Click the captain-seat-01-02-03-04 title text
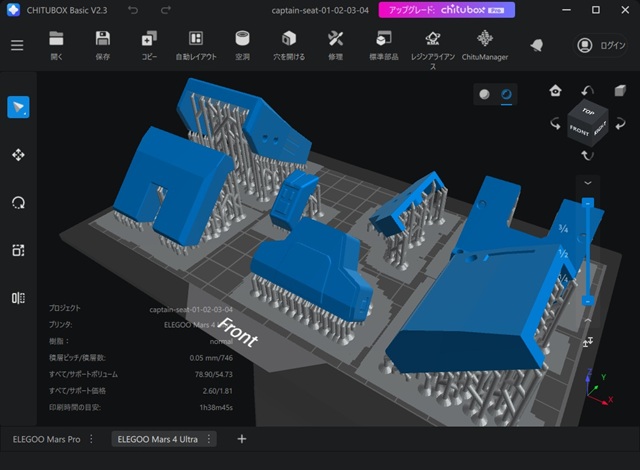 tap(320, 10)
